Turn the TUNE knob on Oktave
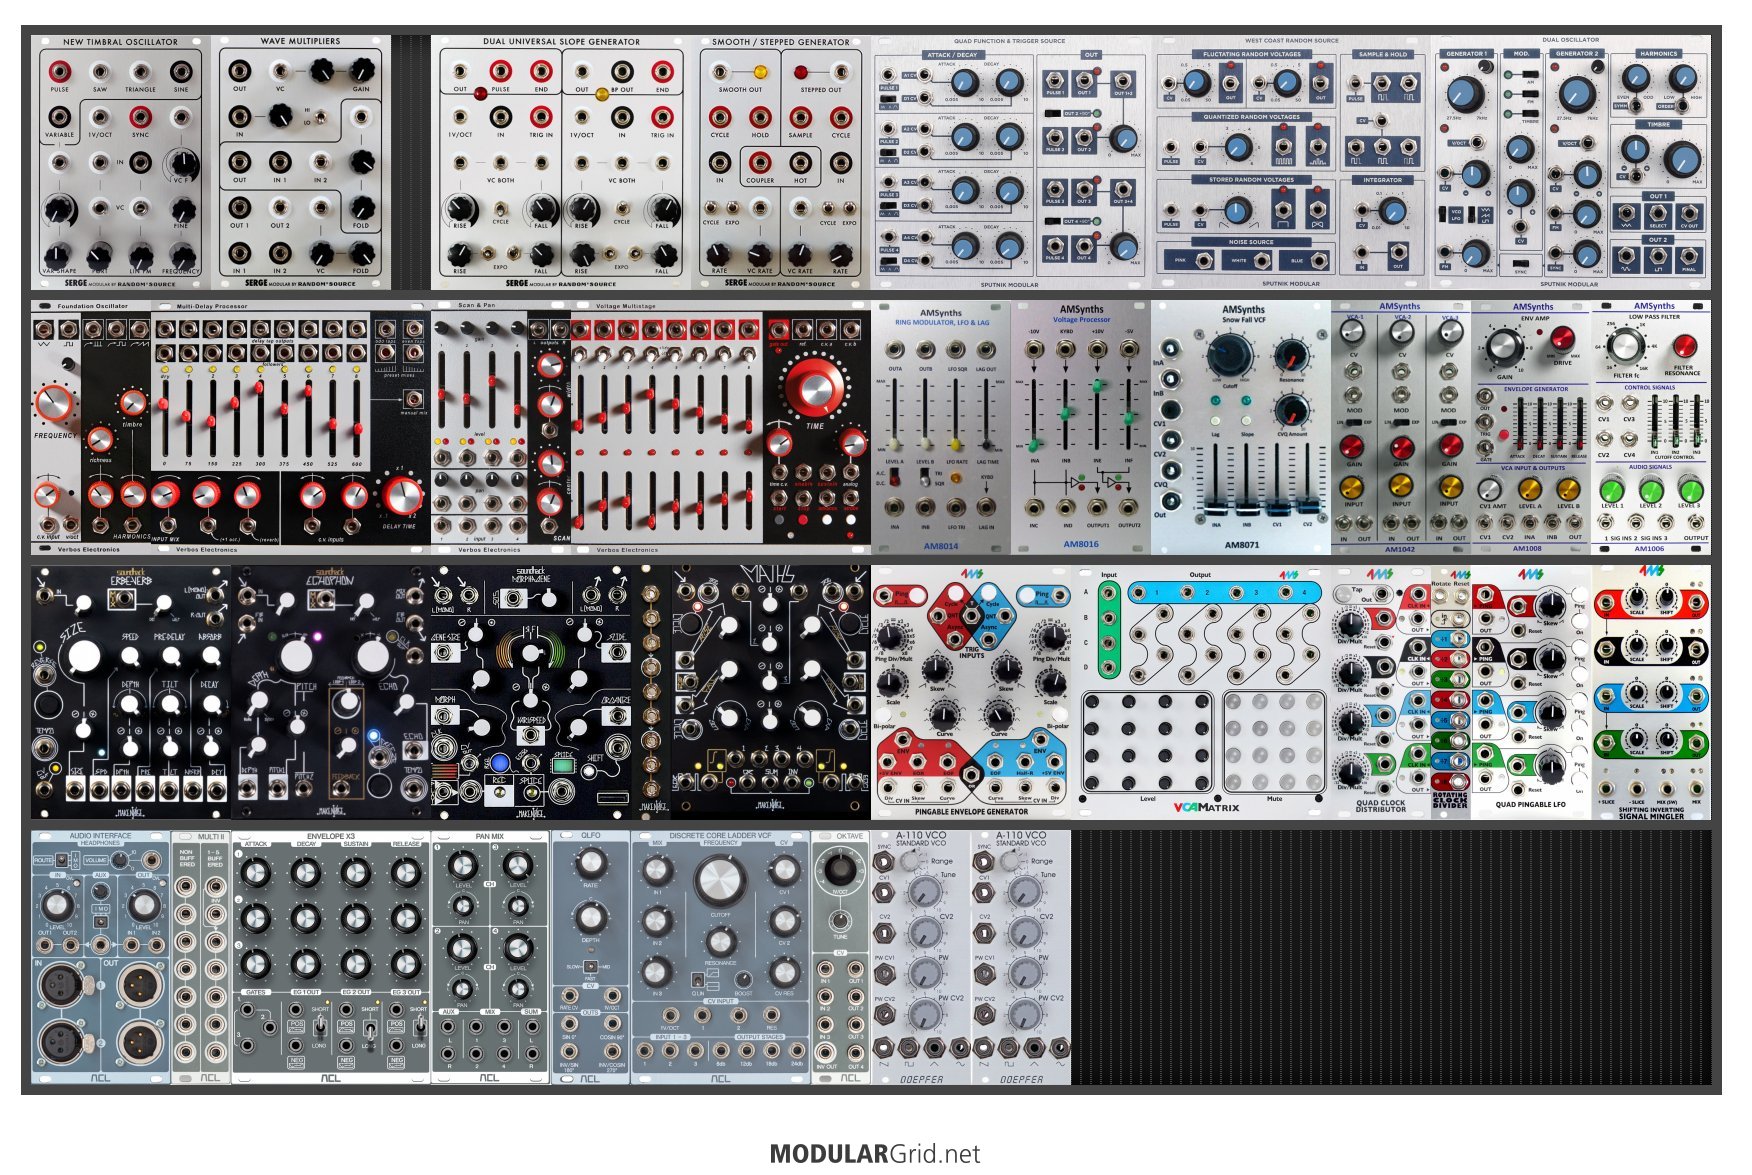The height and width of the screenshot is (1175, 1752). coord(840,920)
